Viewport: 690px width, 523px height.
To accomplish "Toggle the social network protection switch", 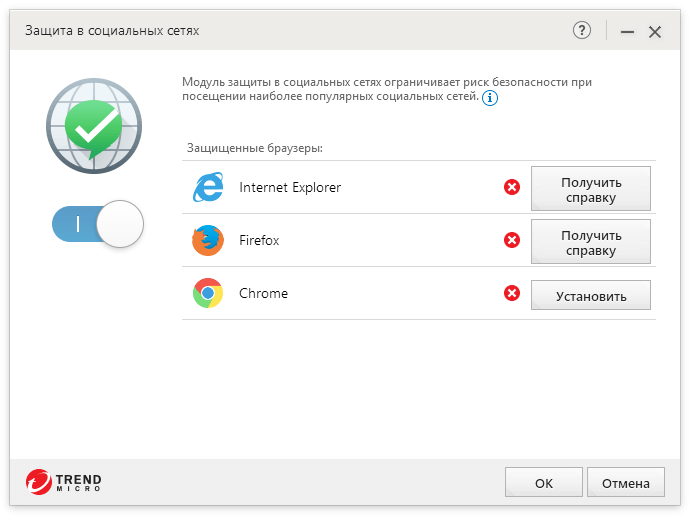I will [x=98, y=224].
